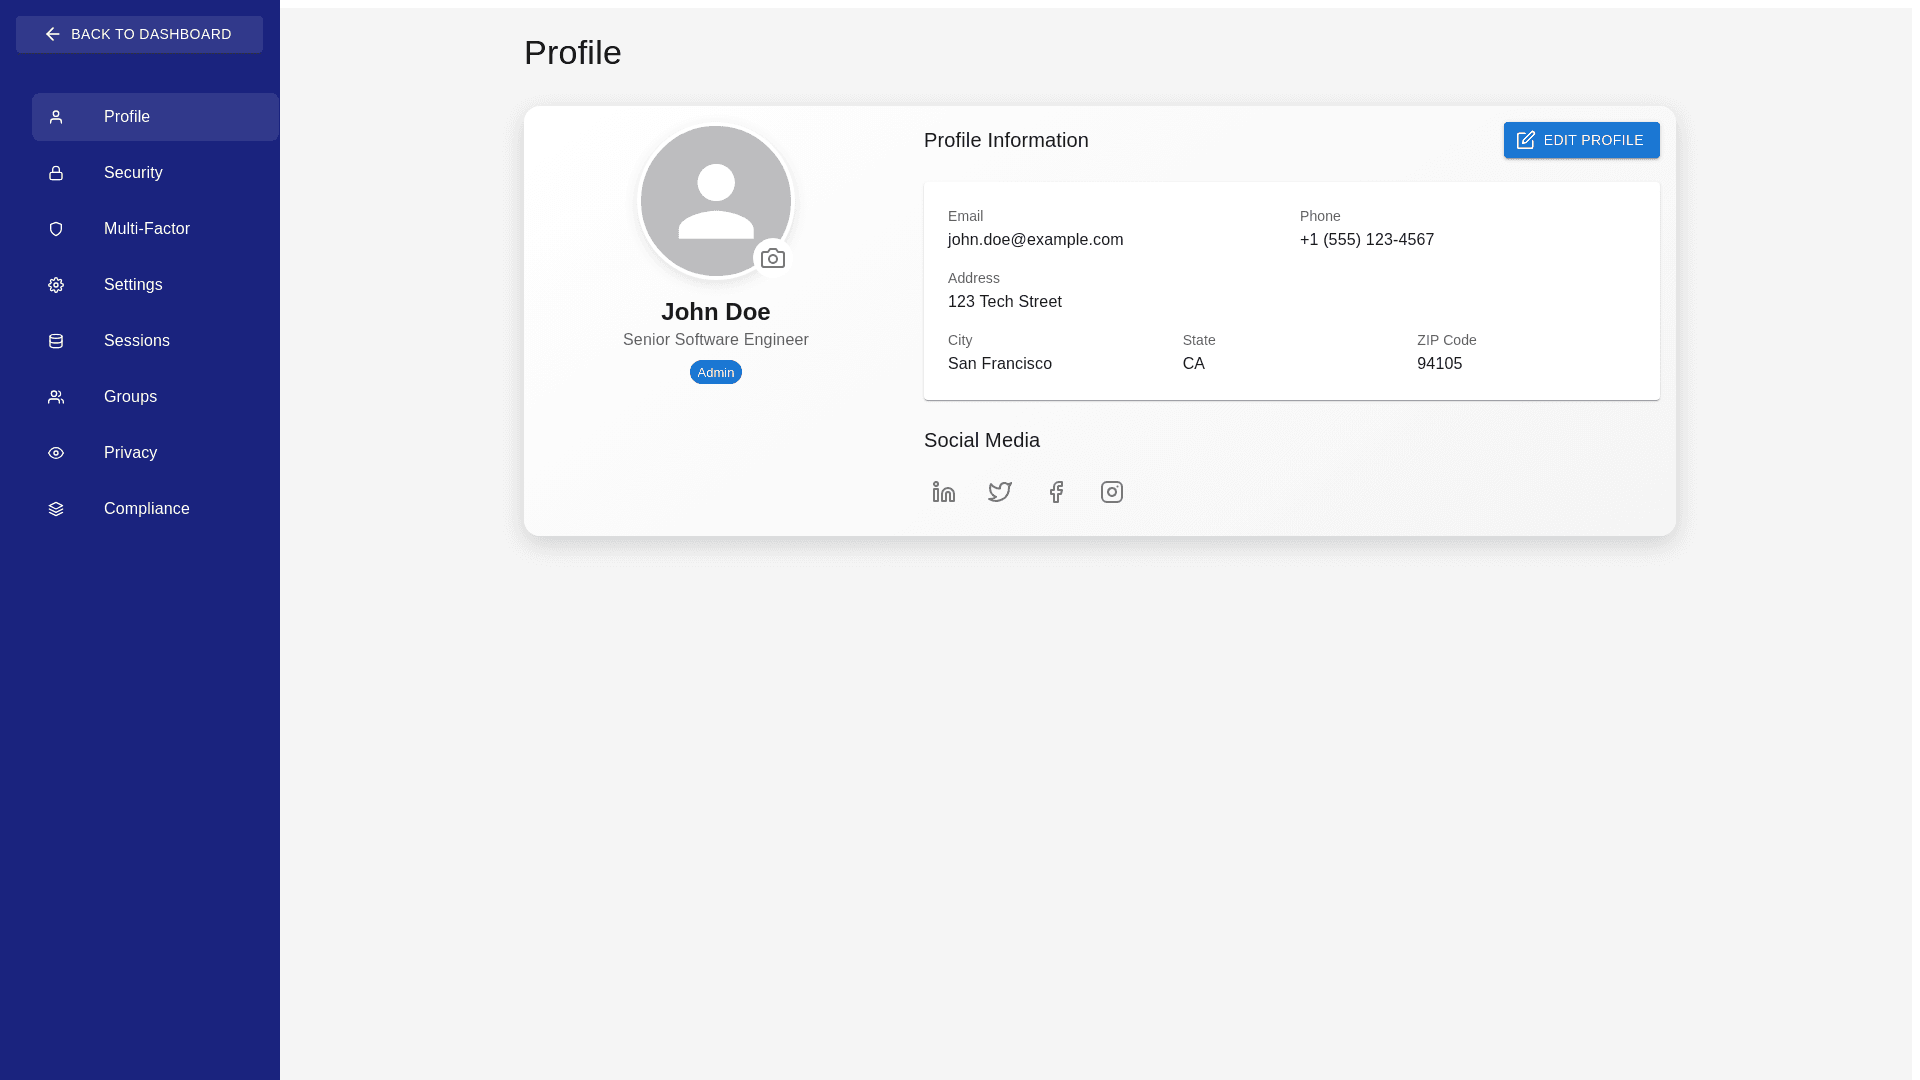Click the Facebook social icon
The image size is (1920, 1080).
pyautogui.click(x=1056, y=492)
